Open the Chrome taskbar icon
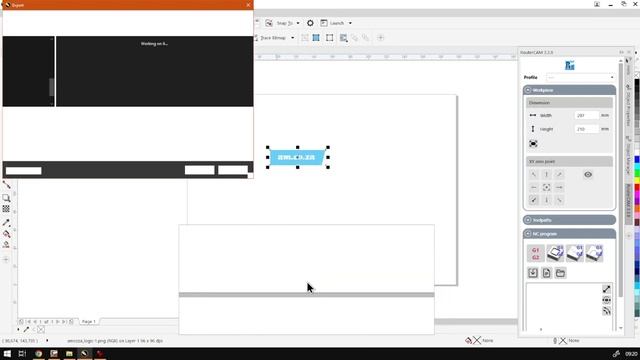Image resolution: width=640 pixels, height=360 pixels. click(38, 353)
